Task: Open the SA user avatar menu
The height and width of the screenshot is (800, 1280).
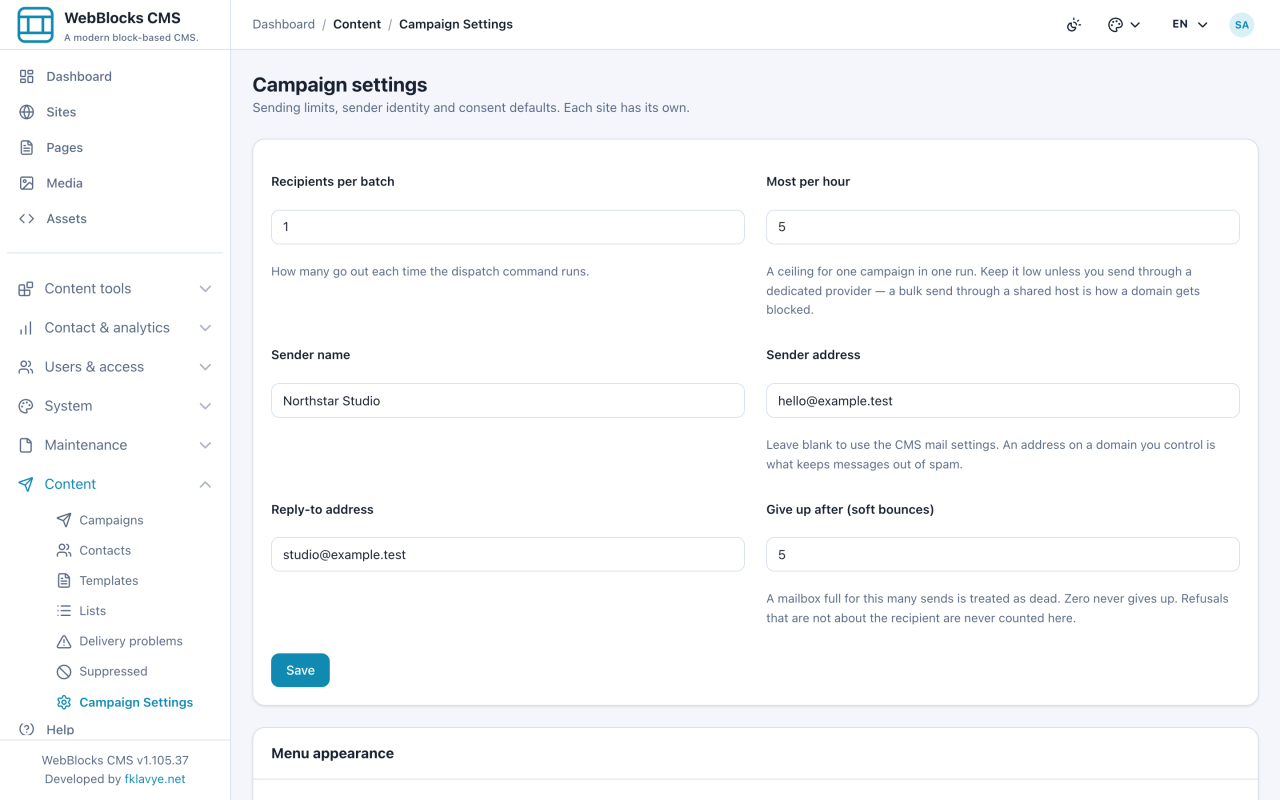Action: pos(1242,25)
